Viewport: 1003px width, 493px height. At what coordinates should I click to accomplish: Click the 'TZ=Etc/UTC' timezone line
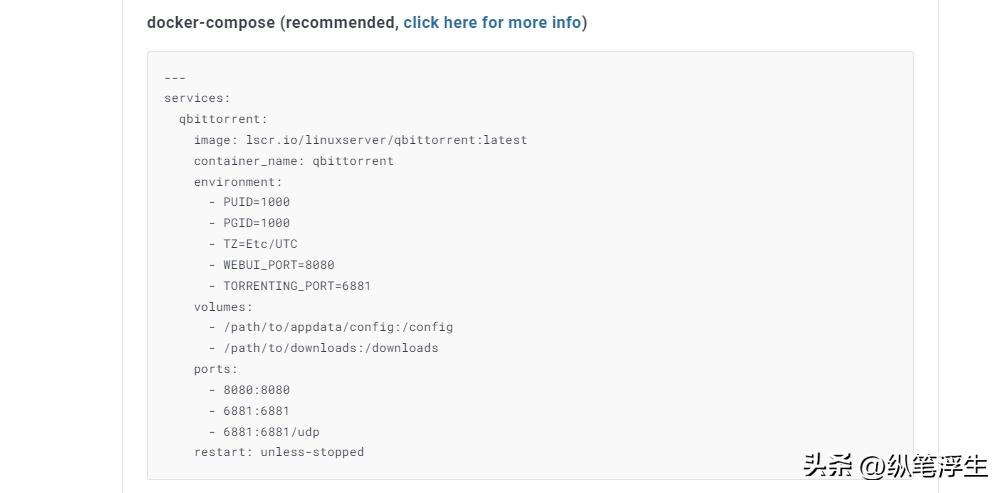click(x=260, y=244)
